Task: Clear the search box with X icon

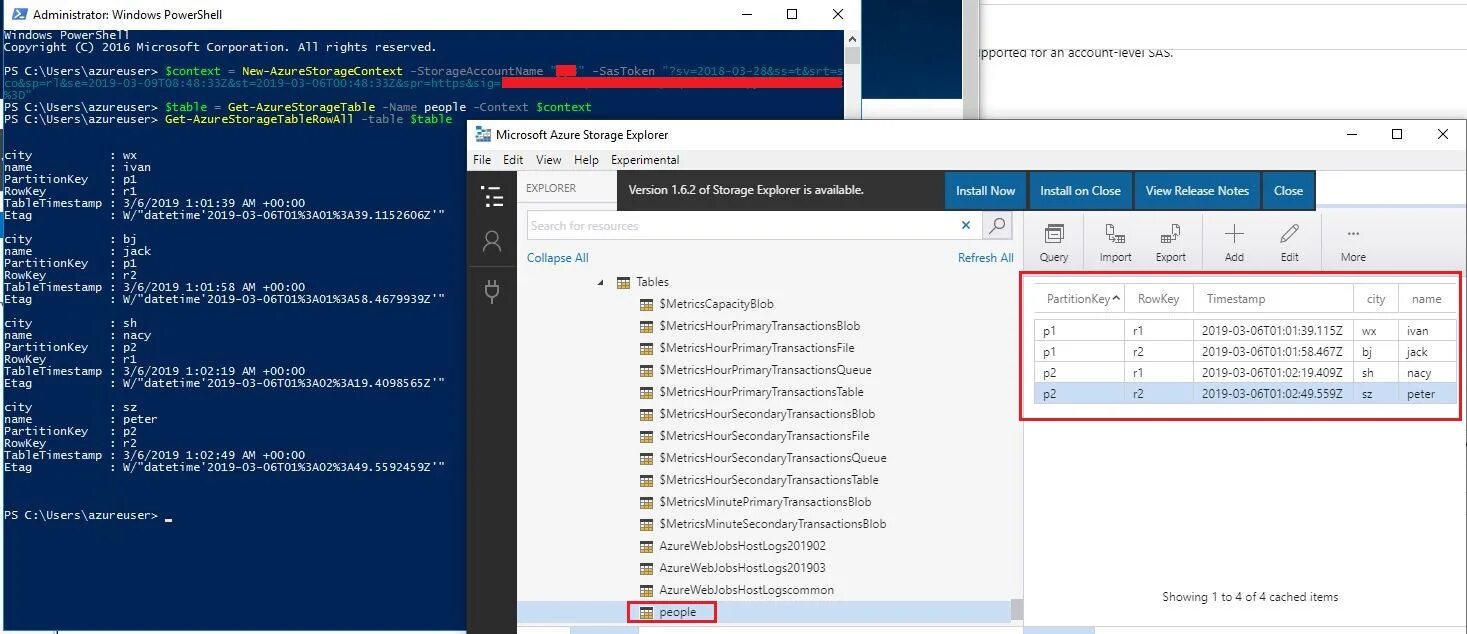Action: (966, 226)
